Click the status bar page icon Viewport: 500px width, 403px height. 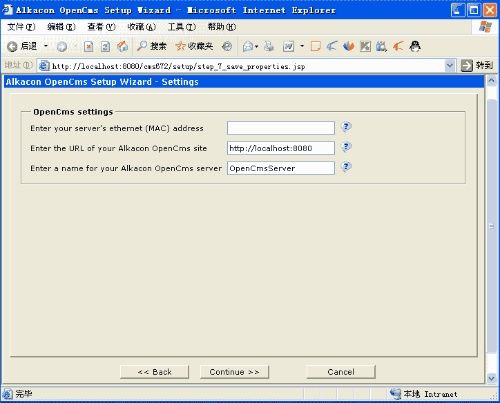click(x=7, y=394)
